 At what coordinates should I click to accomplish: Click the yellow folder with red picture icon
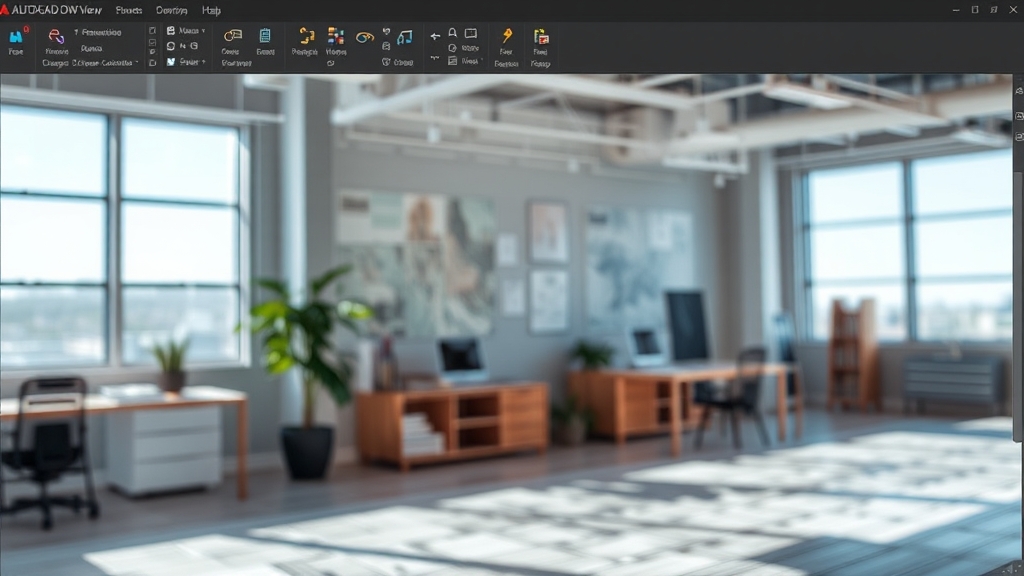click(x=541, y=36)
